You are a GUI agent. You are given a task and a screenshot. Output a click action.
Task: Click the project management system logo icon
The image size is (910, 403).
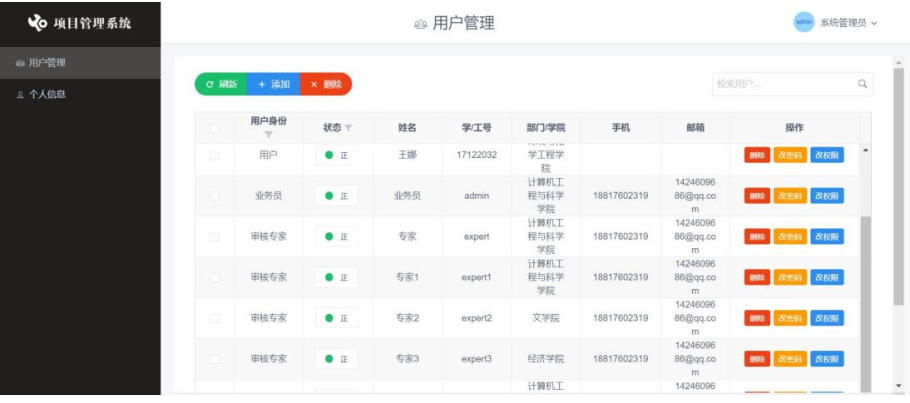point(37,23)
